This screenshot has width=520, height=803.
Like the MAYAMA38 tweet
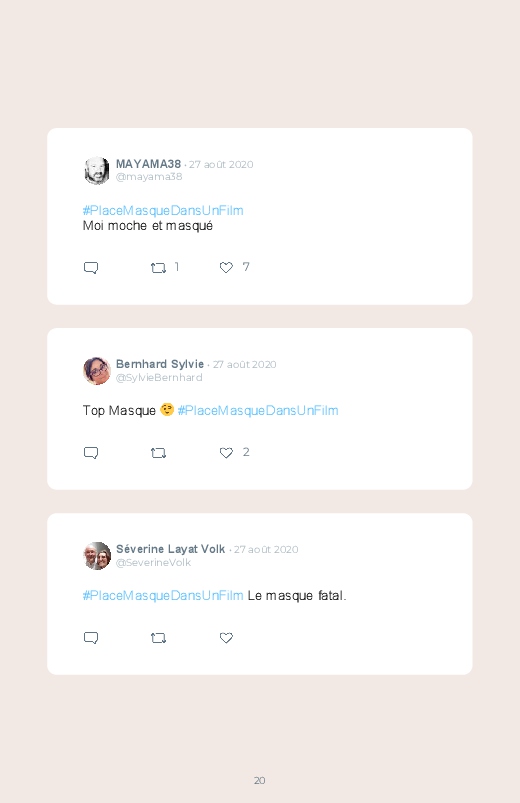click(226, 267)
